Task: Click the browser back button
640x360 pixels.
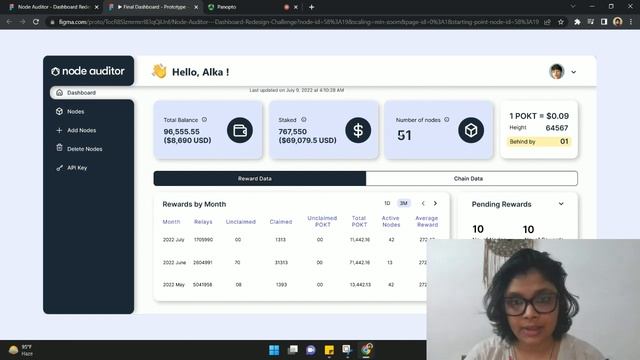Action: (x=9, y=22)
